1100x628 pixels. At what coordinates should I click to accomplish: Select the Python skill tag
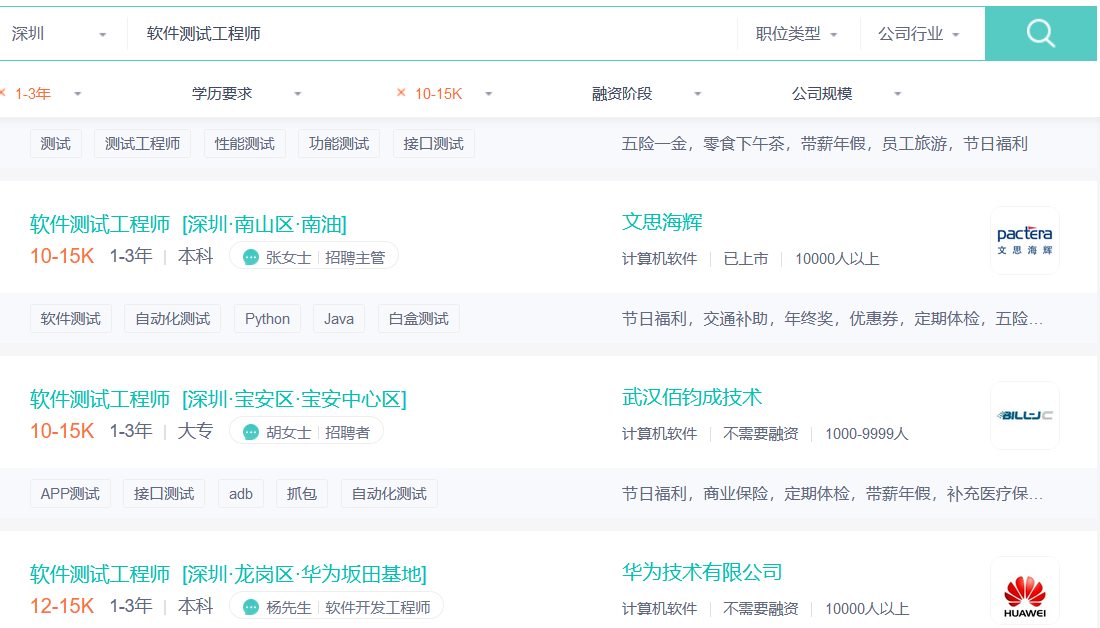point(267,318)
